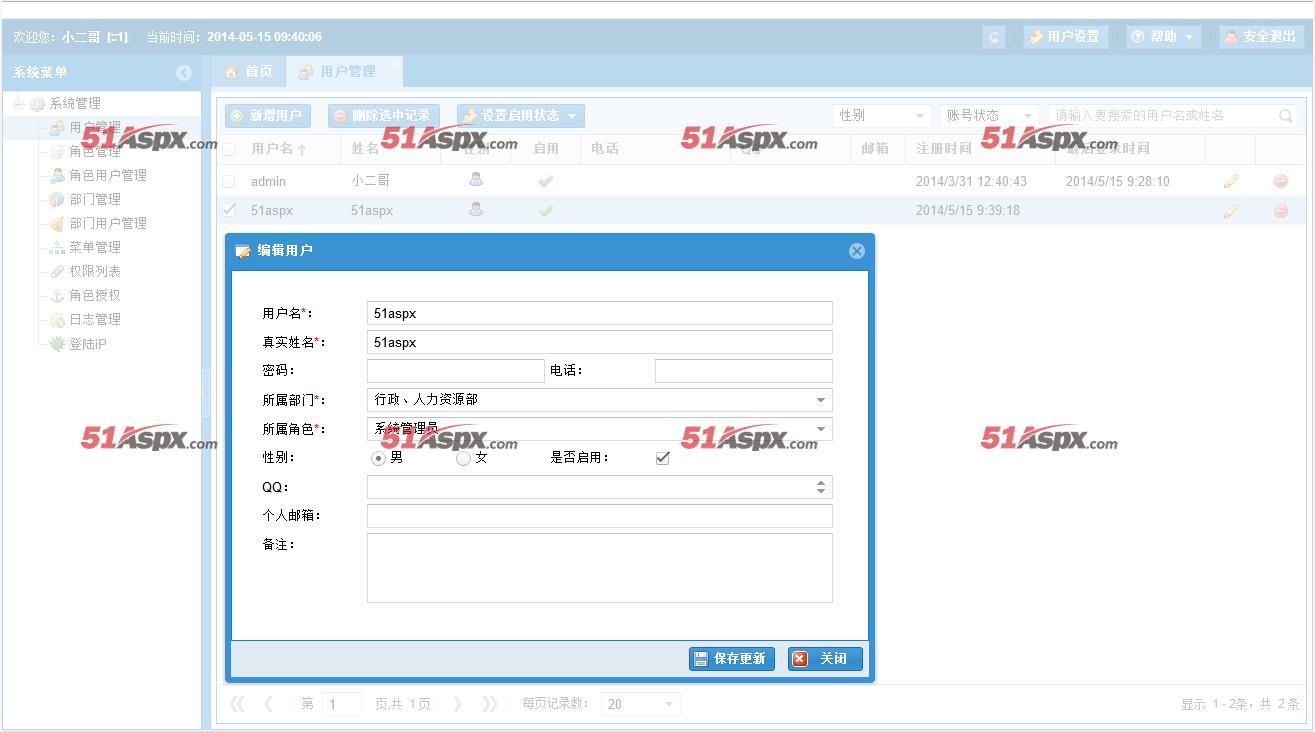Screen dimensions: 1315x732
Task: Uncheck the 51aspx row checkbox
Action: coord(229,211)
